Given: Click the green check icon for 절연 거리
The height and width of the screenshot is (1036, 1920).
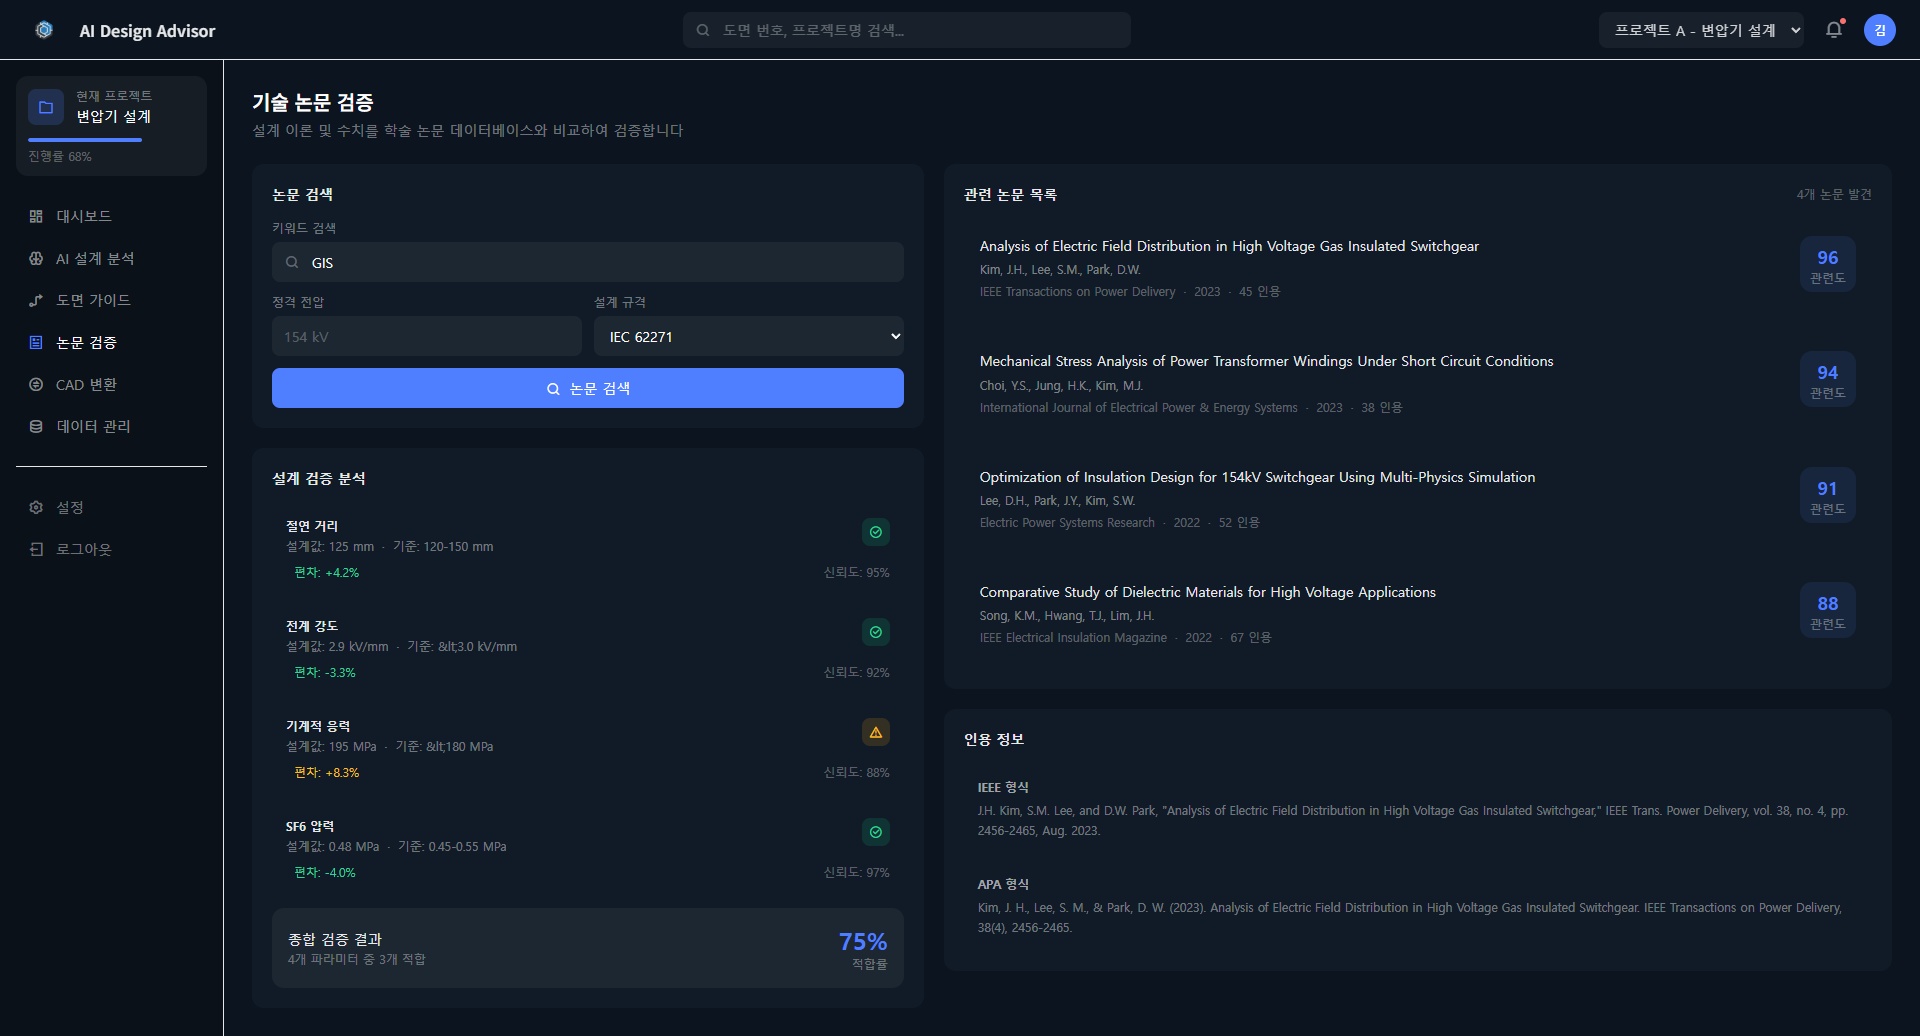Looking at the screenshot, I should (x=876, y=532).
